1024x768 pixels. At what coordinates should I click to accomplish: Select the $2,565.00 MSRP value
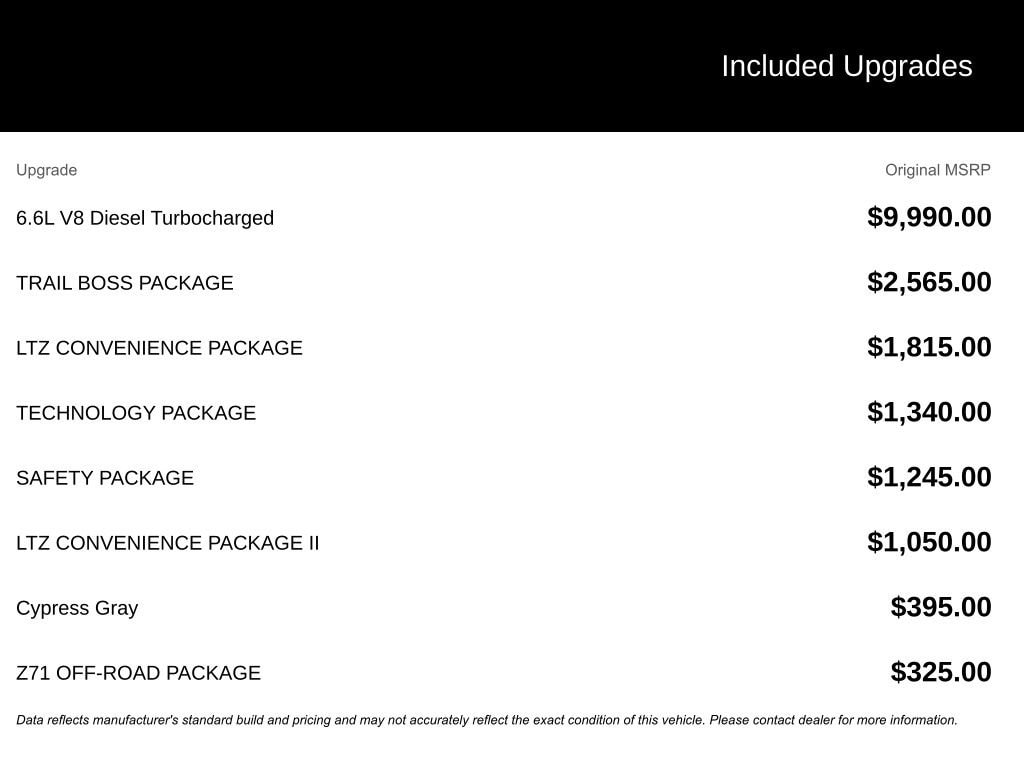[x=929, y=282]
